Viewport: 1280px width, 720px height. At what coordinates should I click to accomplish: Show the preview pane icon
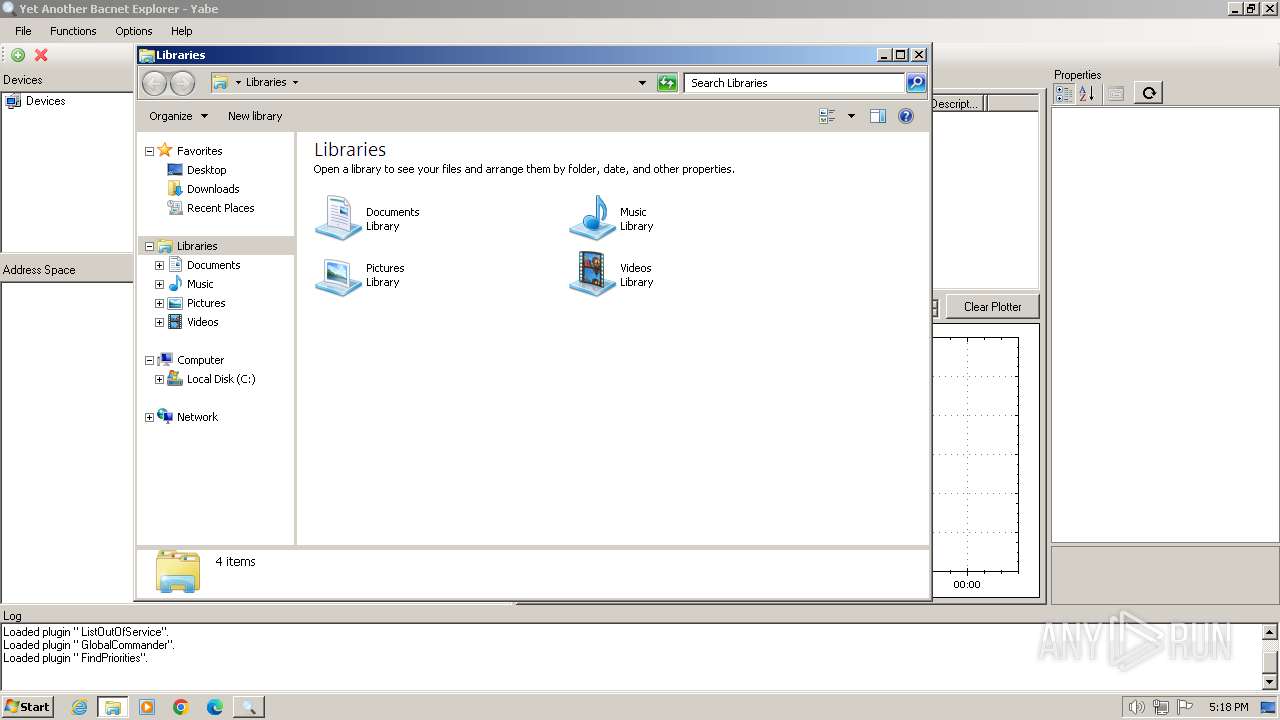[878, 116]
